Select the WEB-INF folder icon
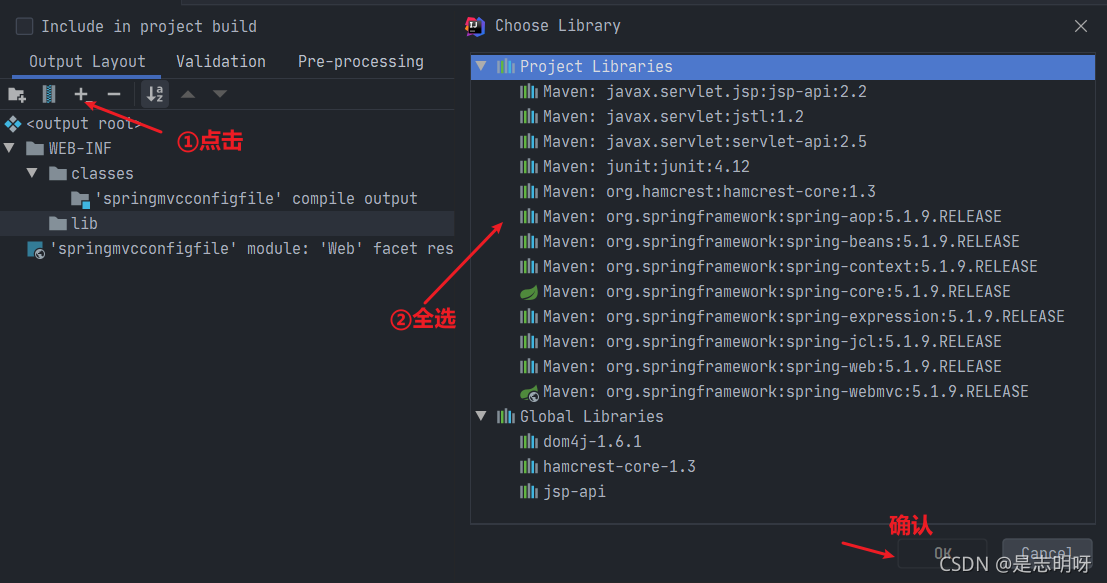Screen dimensions: 1107x583 35,148
